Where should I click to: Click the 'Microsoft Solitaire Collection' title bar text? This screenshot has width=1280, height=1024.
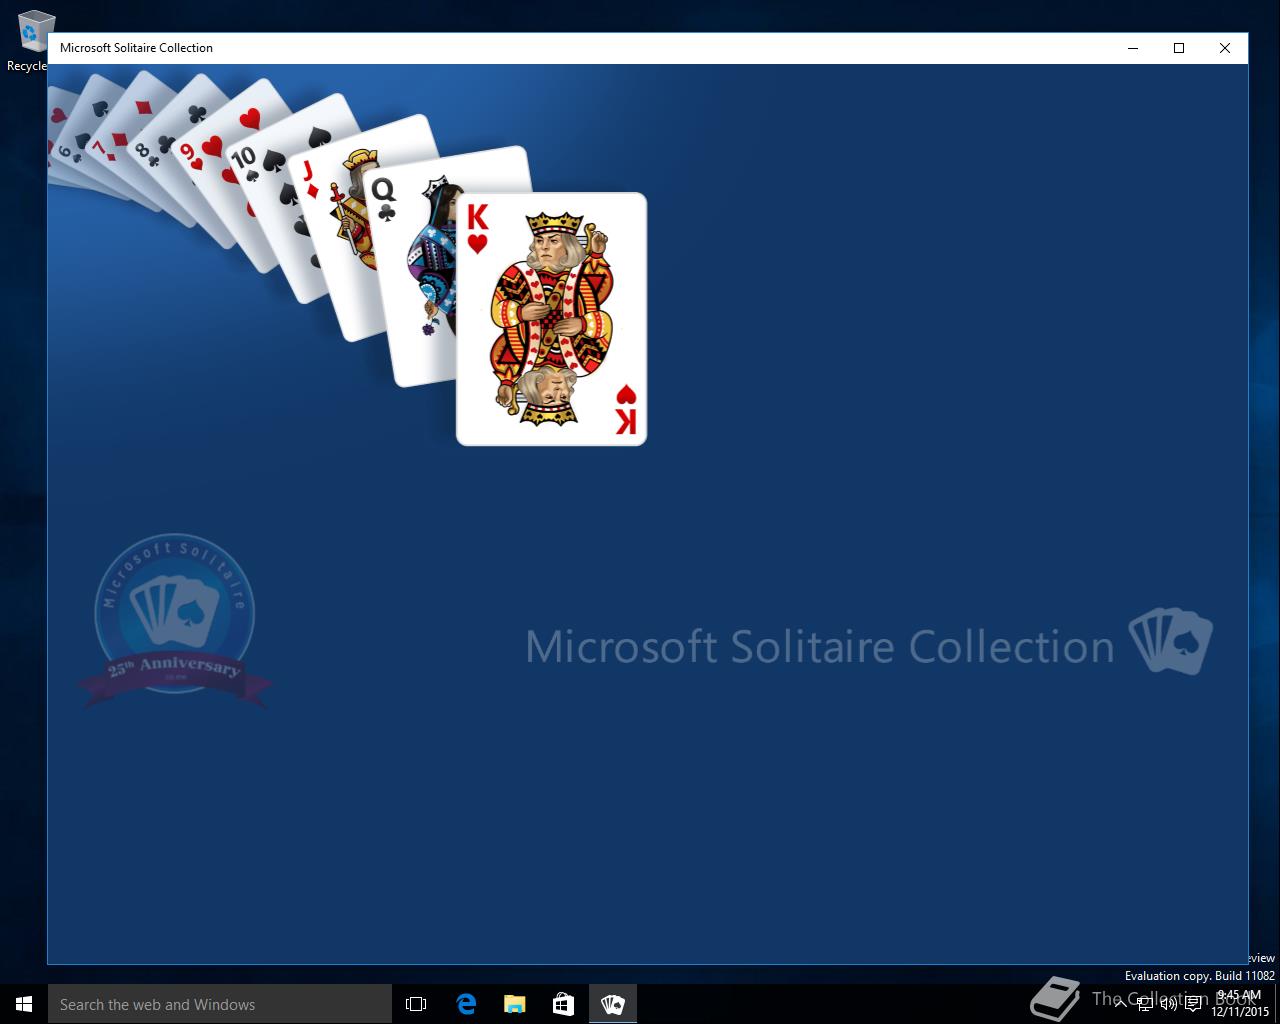[136, 48]
